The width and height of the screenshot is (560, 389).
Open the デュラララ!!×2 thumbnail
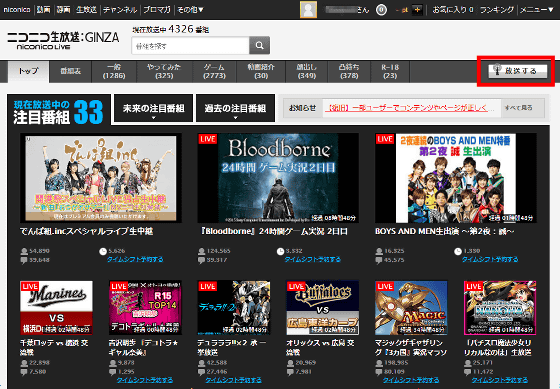(x=234, y=308)
